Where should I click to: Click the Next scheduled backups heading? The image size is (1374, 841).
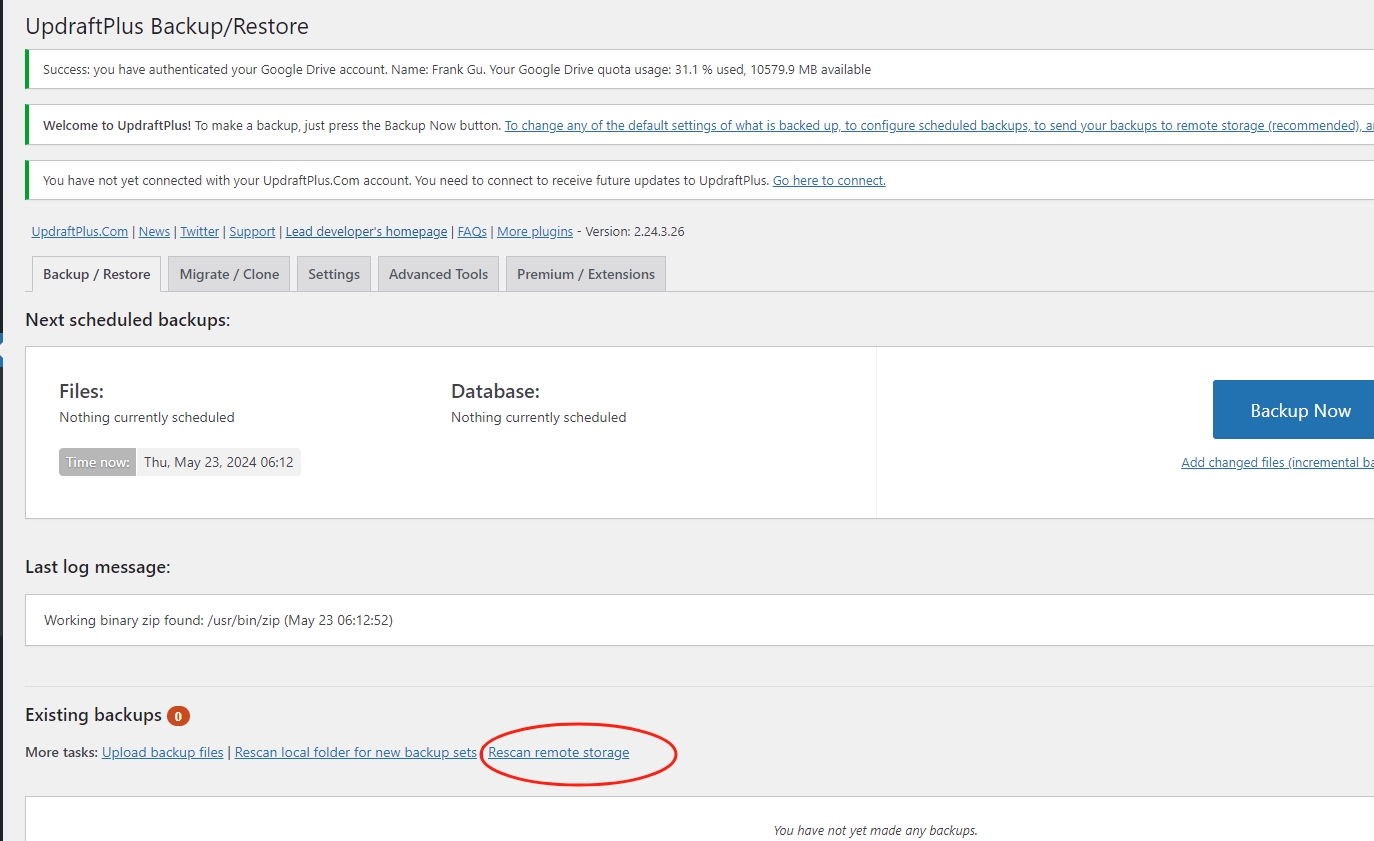128,320
